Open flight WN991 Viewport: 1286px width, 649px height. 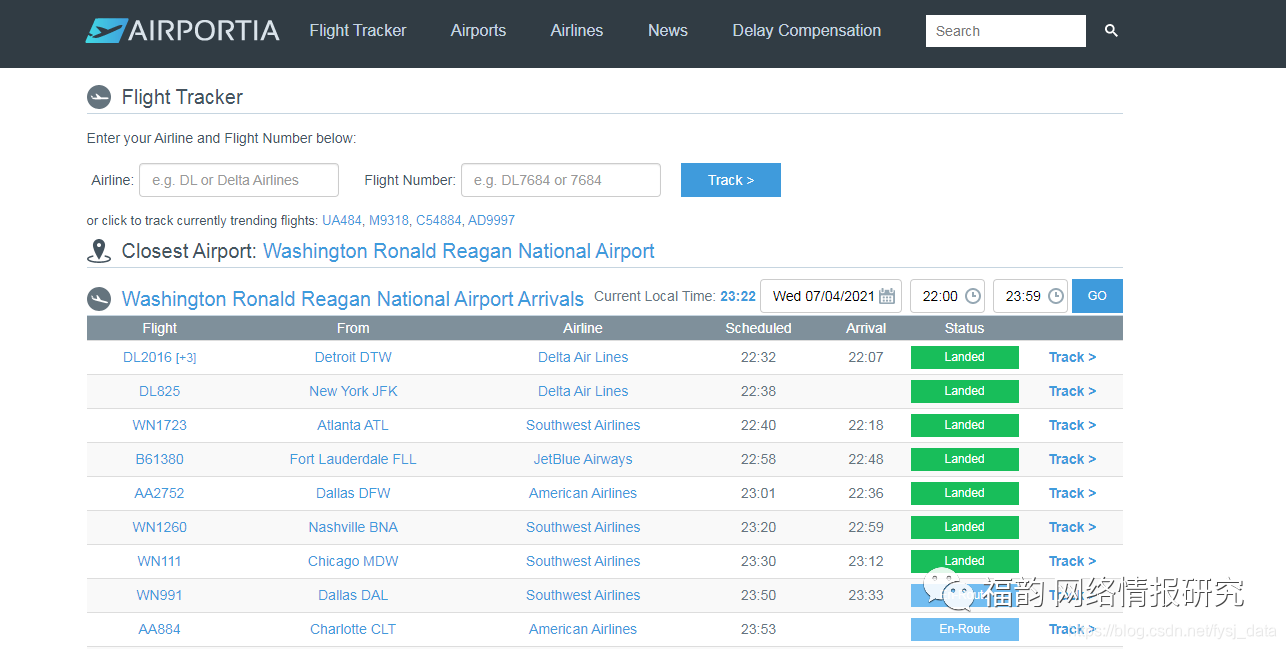click(x=160, y=595)
